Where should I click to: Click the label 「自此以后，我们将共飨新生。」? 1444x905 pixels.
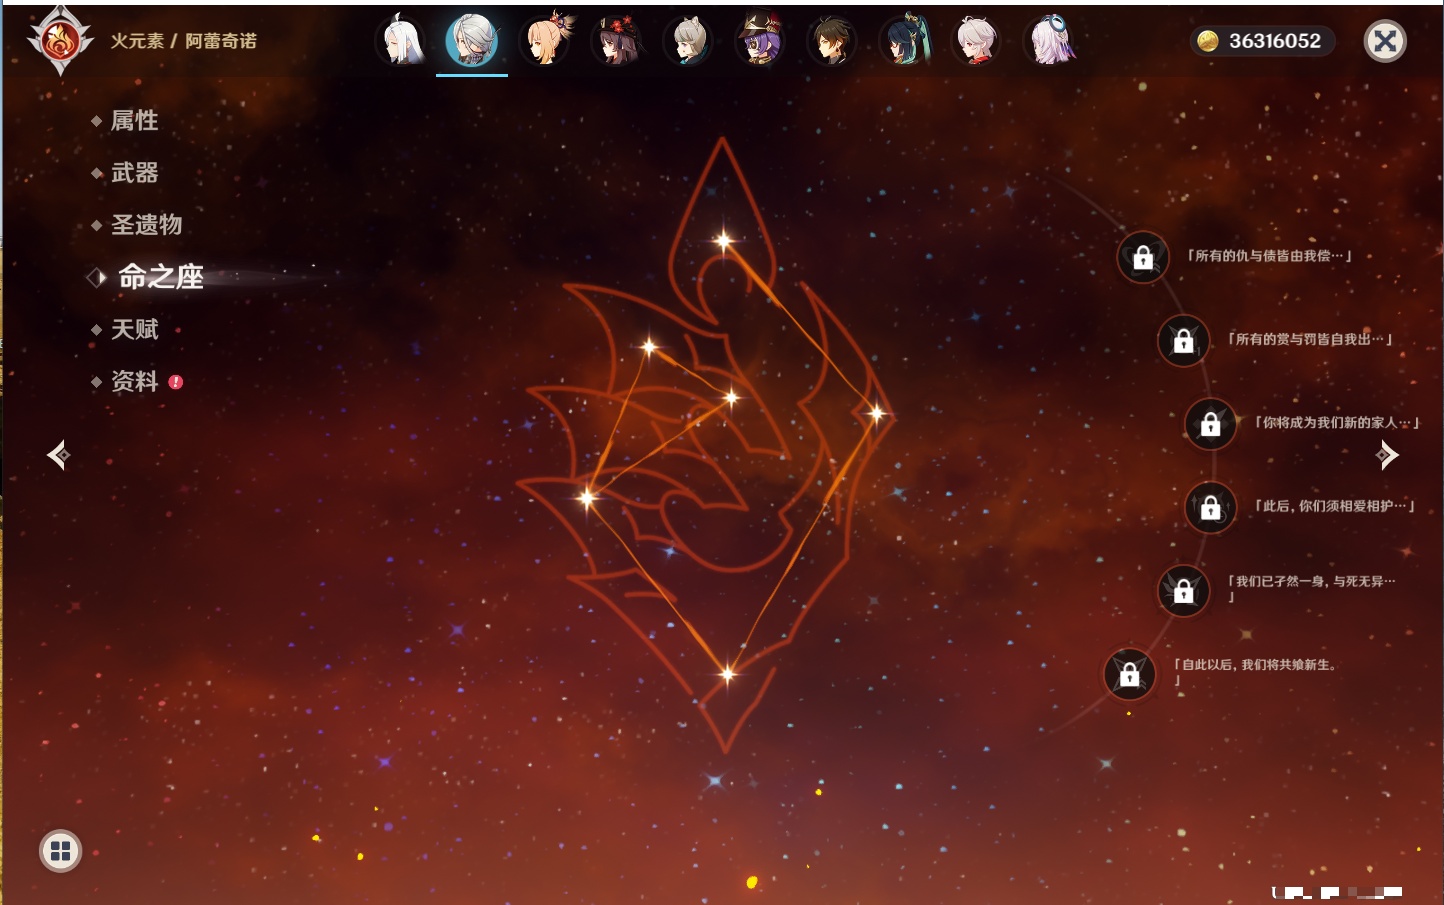[x=1255, y=671]
